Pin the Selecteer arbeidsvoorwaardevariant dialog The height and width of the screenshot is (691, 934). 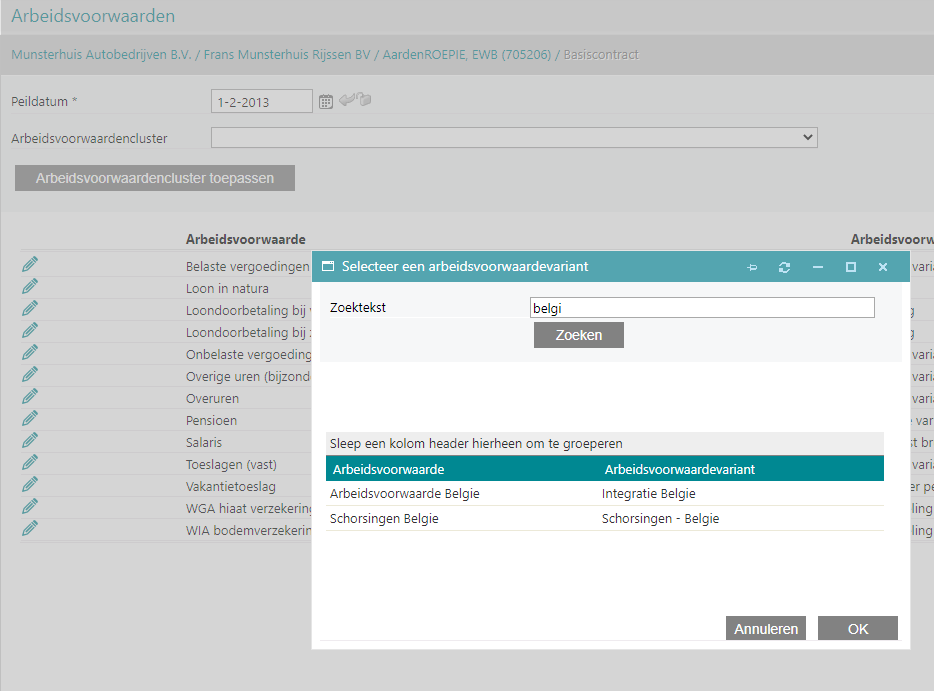(x=752, y=267)
